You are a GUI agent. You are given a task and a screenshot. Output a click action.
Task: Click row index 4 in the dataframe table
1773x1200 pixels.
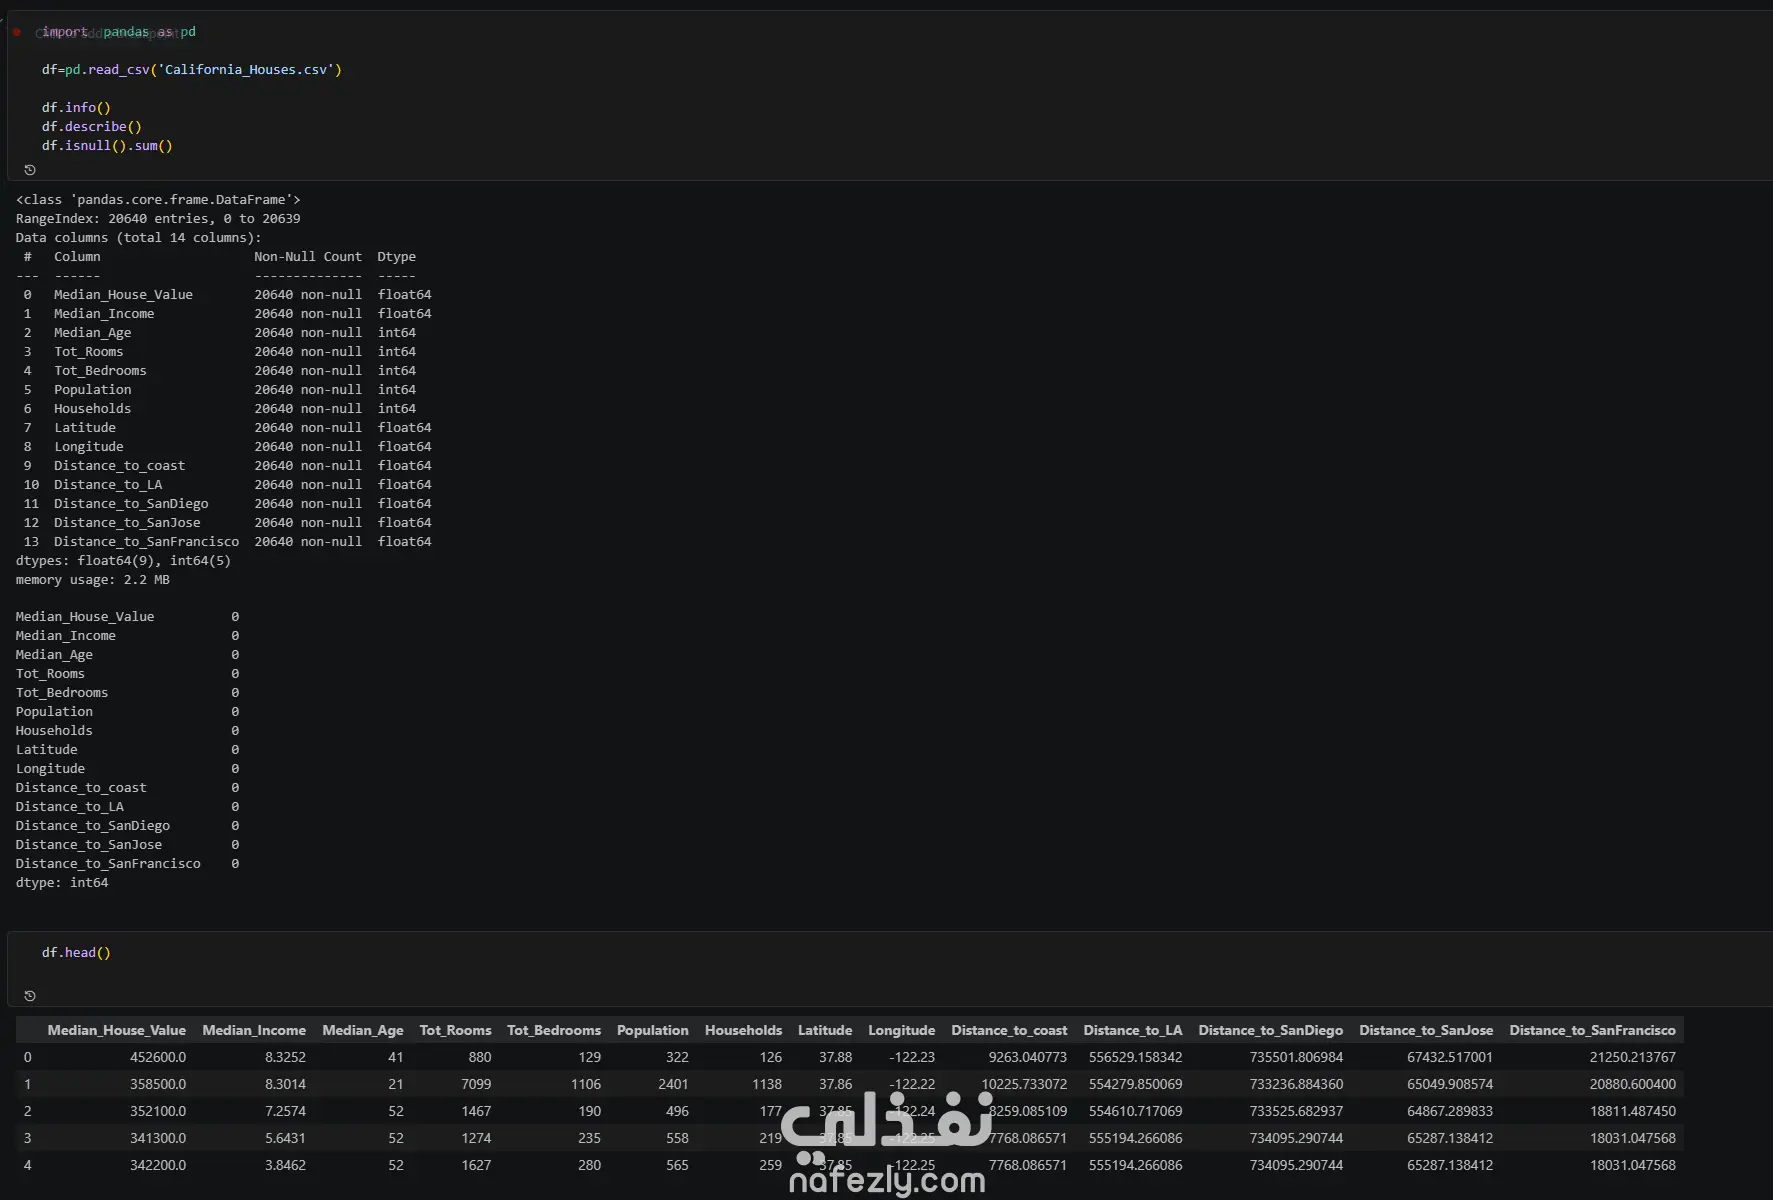(x=28, y=1165)
